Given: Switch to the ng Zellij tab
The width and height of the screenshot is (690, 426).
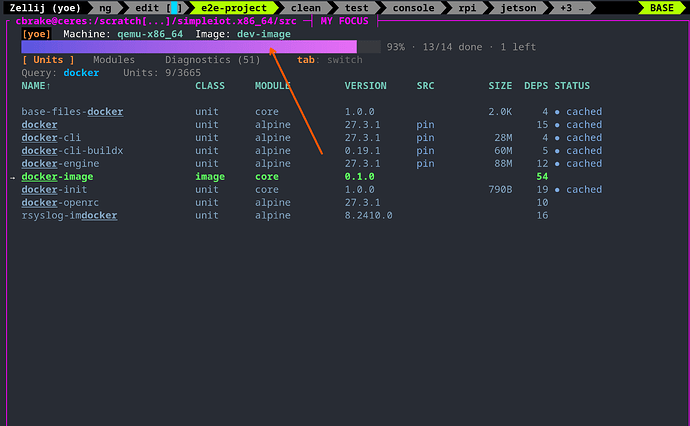Looking at the screenshot, I should click(105, 8).
